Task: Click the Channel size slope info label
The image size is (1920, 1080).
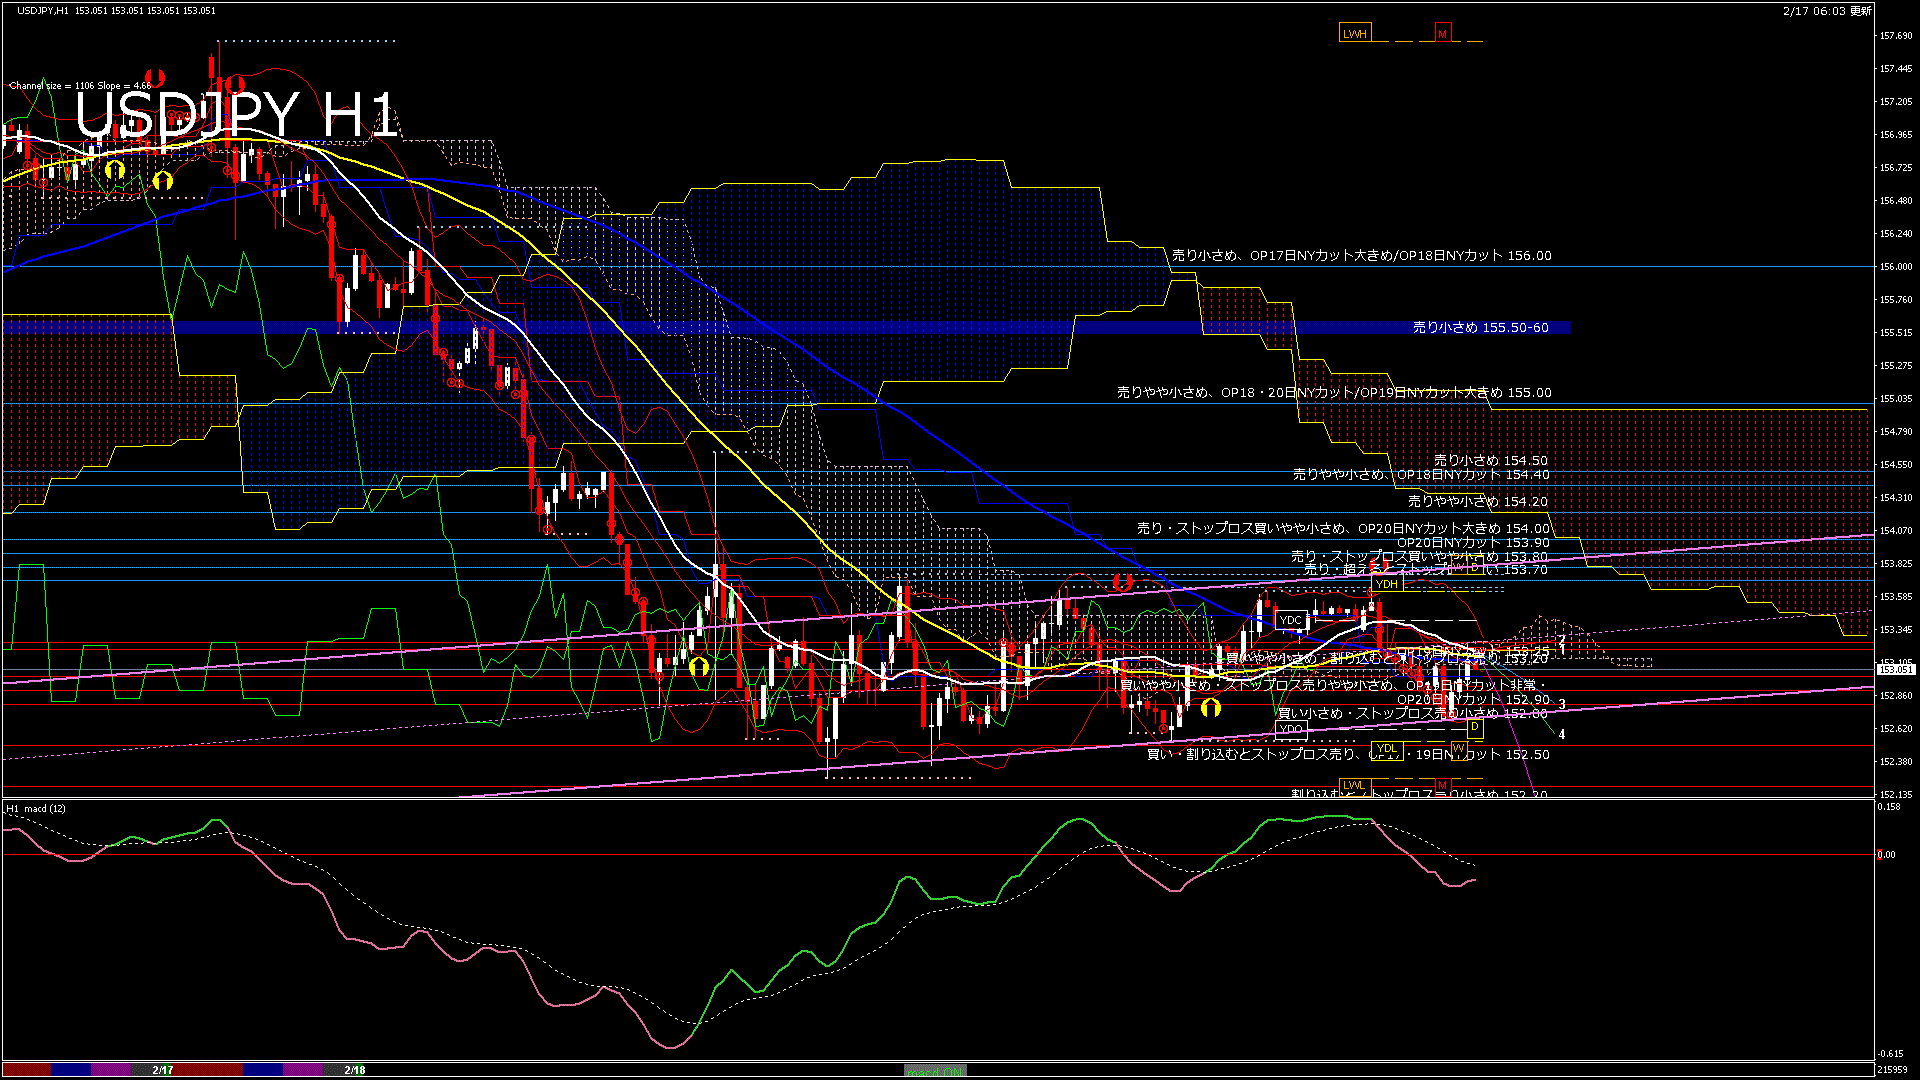Action: point(80,86)
